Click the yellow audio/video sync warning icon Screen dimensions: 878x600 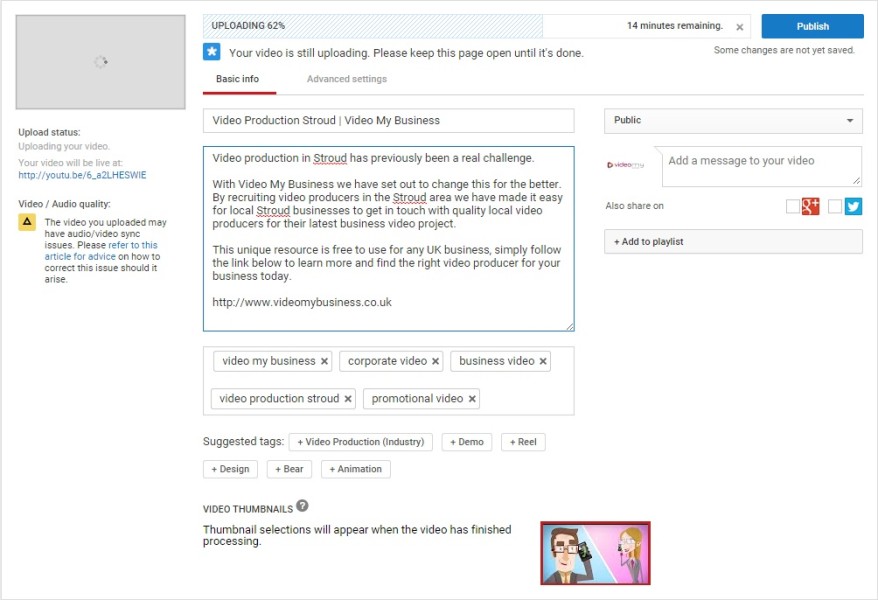[27, 222]
